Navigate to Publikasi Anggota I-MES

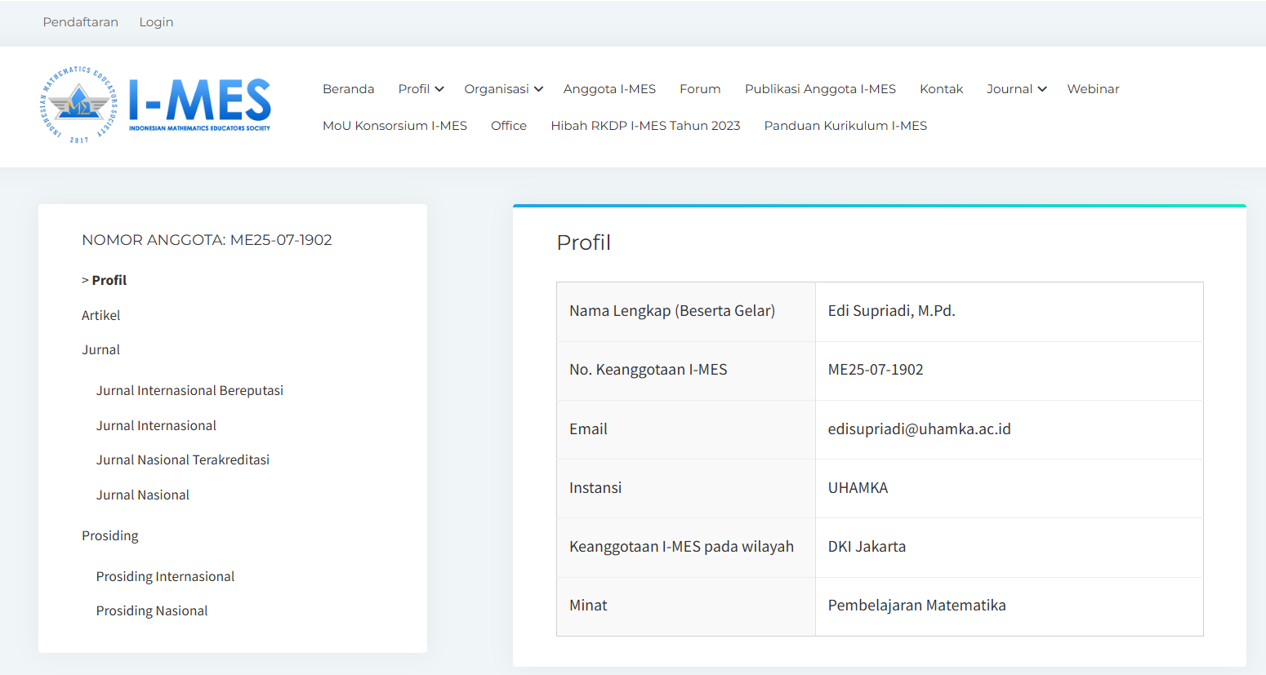coord(820,89)
